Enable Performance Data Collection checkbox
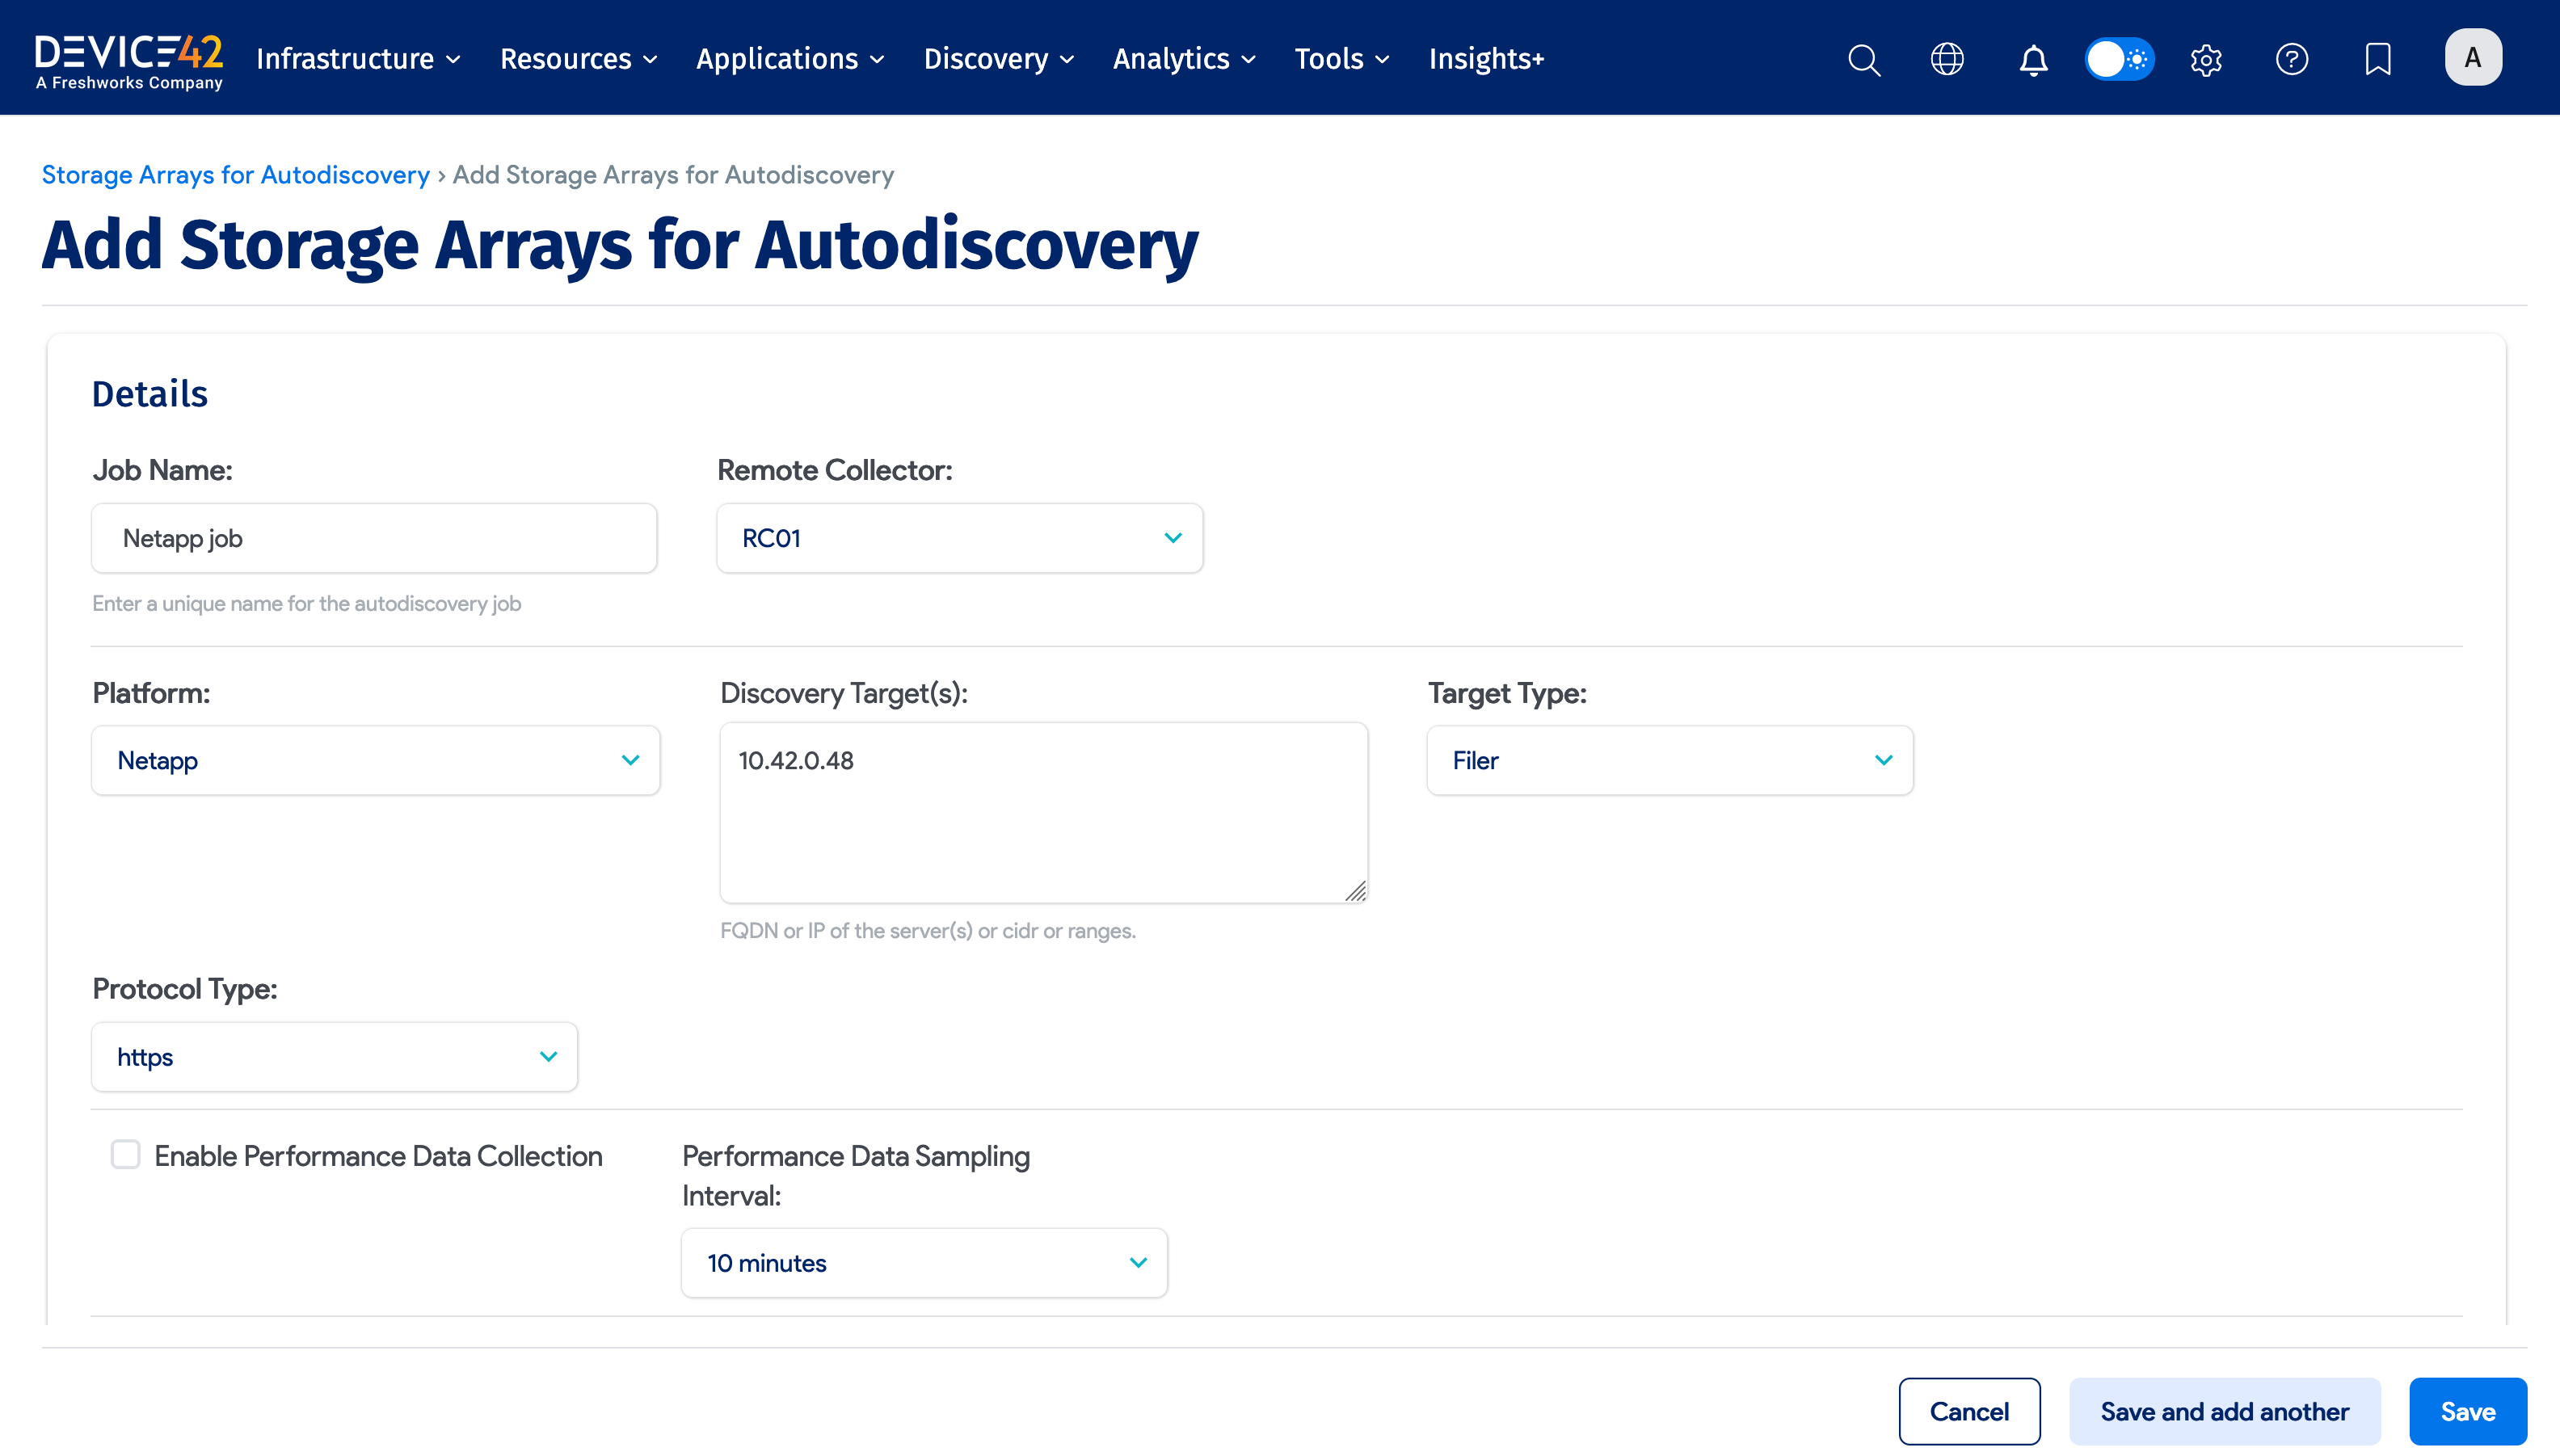 pos(126,1155)
